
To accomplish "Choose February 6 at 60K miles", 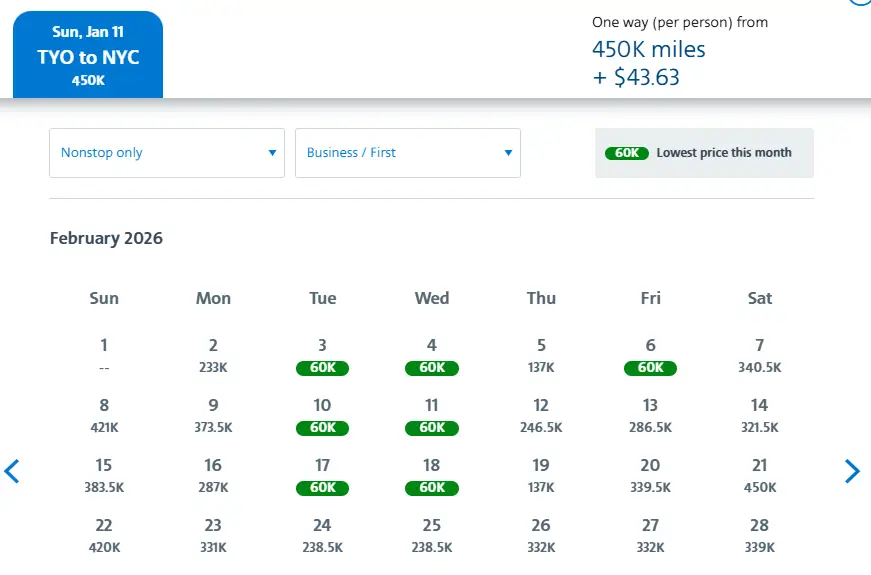I will point(650,356).
